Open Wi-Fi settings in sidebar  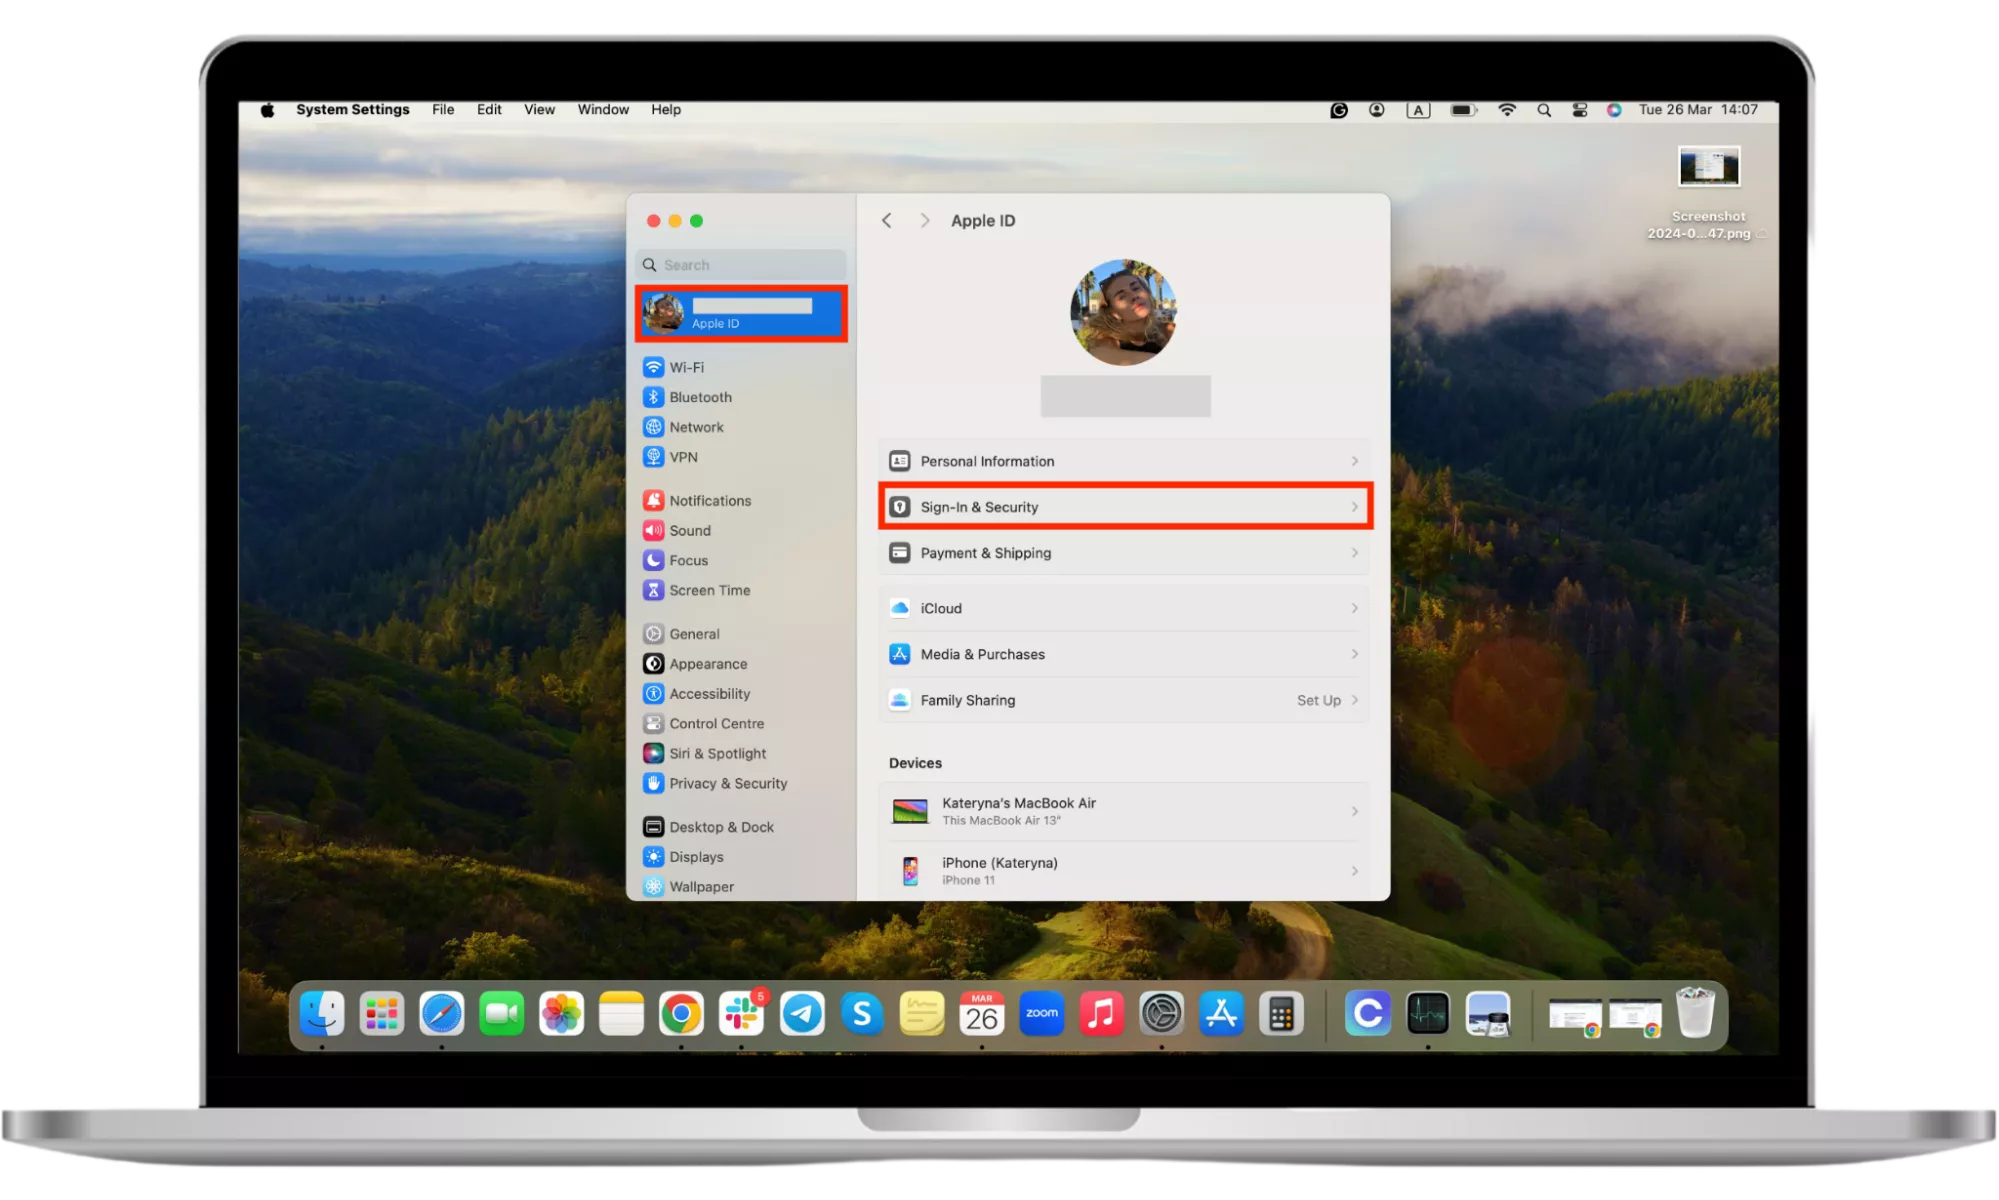tap(686, 367)
